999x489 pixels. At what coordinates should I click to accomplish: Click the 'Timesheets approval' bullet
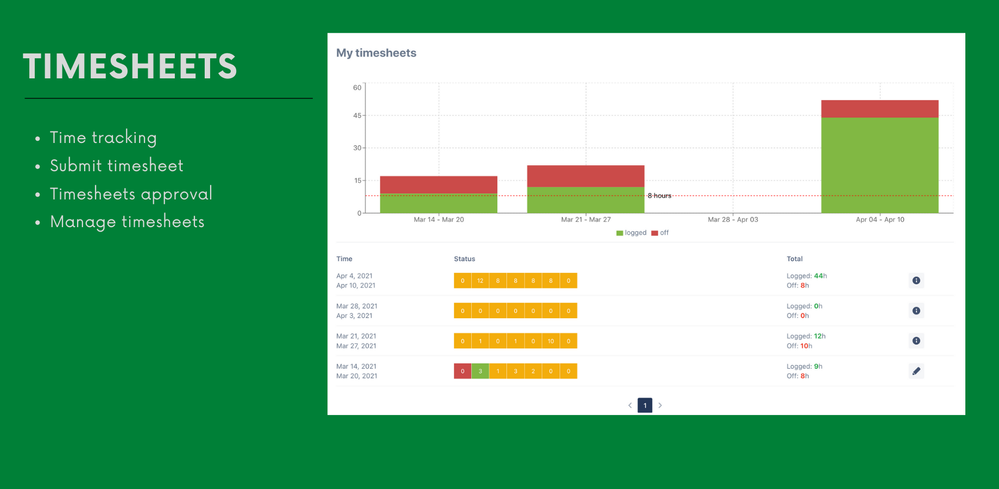click(x=131, y=194)
